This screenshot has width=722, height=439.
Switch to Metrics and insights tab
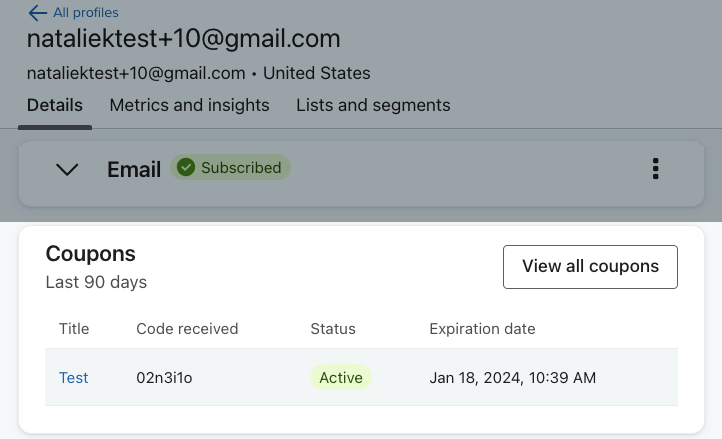189,105
